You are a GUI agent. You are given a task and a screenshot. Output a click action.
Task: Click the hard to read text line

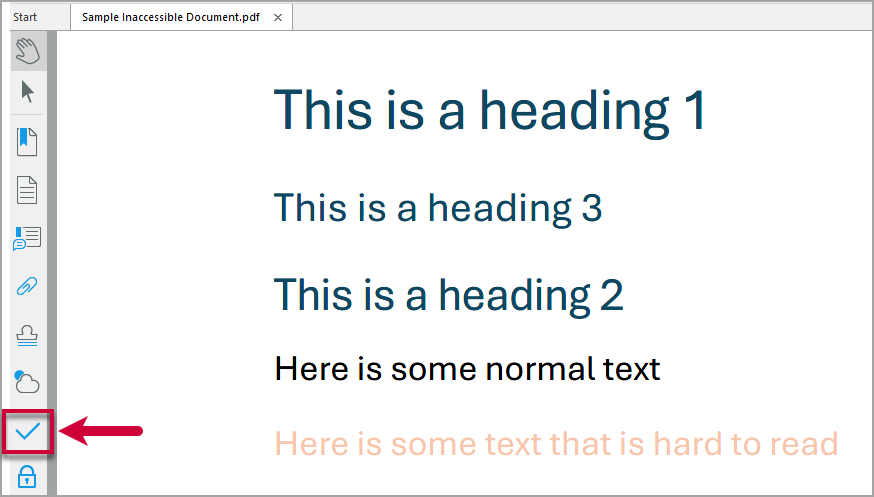[x=556, y=444]
